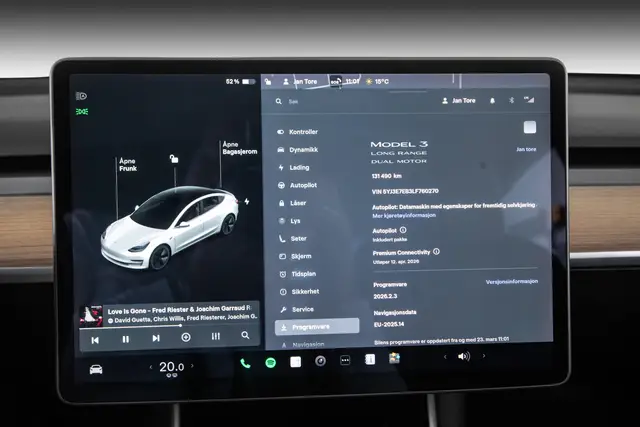640x427 pixels.
Task: Open the Tidsplan schedule menu
Action: pos(298,274)
